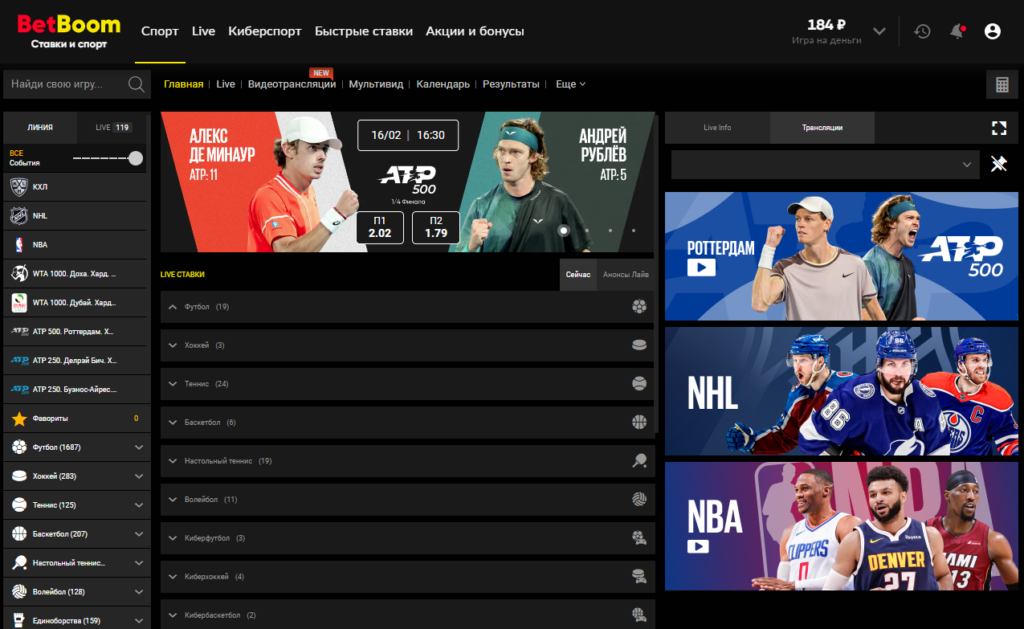Switch to Live Info tab
This screenshot has width=1024, height=629.
(717, 127)
